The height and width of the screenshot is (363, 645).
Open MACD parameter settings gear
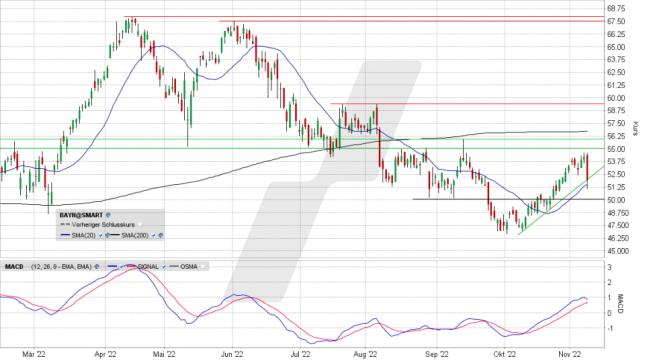coord(97,266)
